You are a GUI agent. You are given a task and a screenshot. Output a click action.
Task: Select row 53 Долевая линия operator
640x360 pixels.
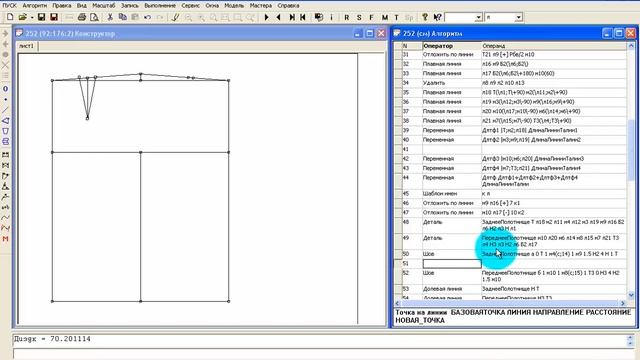pos(452,289)
